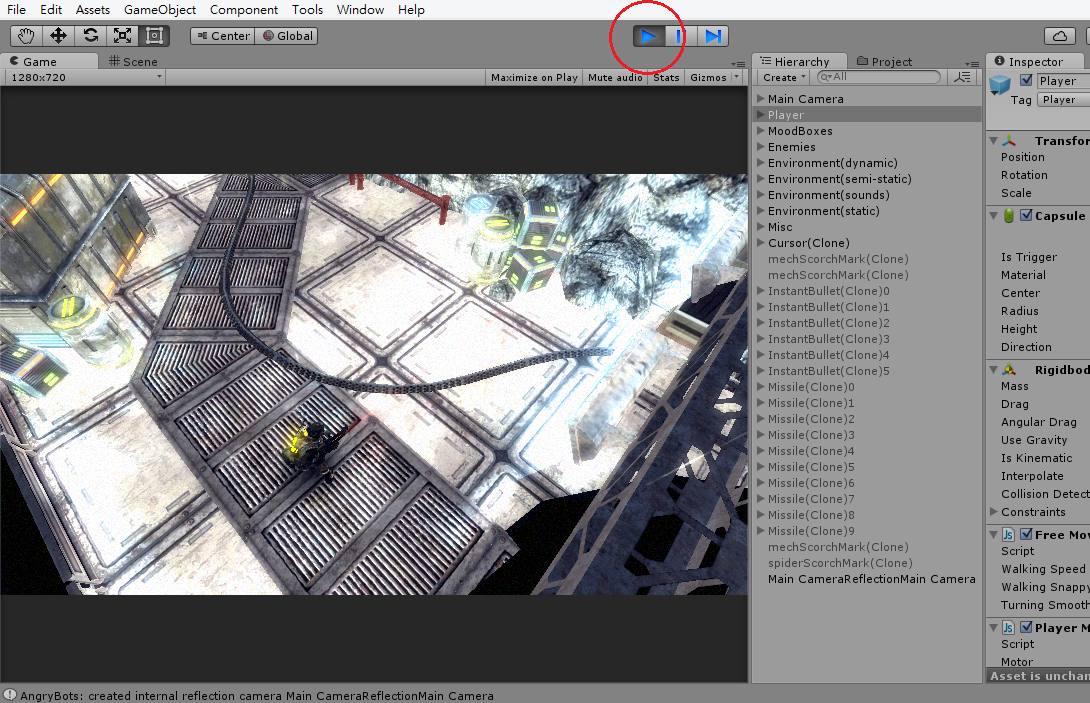Image resolution: width=1090 pixels, height=703 pixels.
Task: Click the hierarchy search field
Action: 879,77
